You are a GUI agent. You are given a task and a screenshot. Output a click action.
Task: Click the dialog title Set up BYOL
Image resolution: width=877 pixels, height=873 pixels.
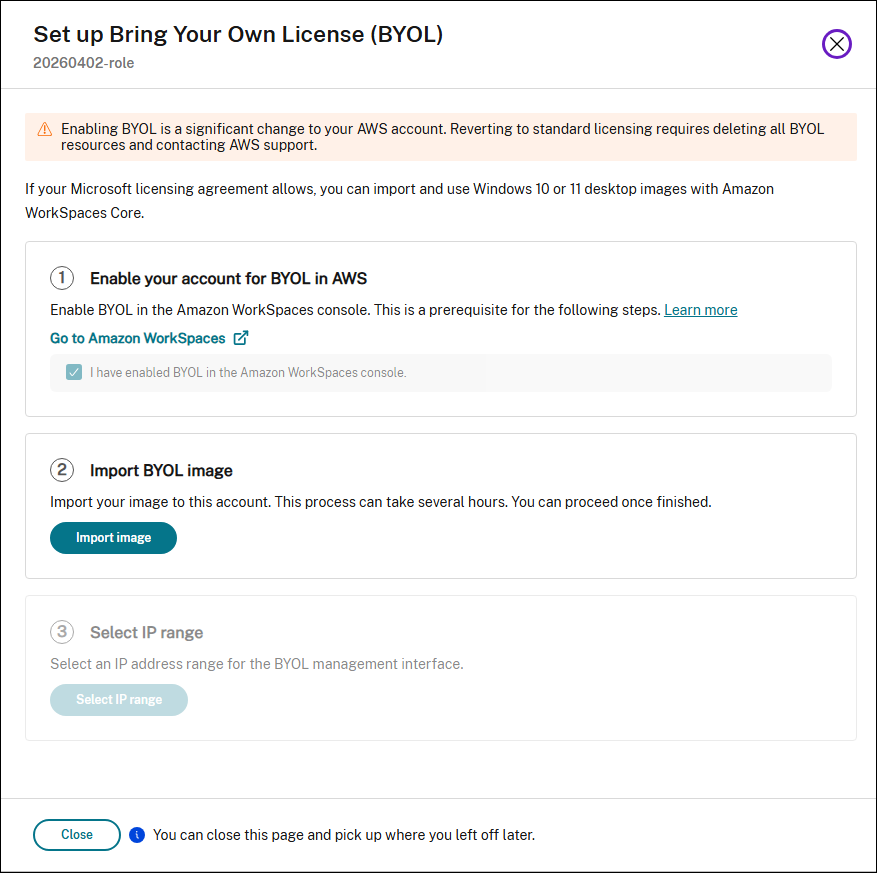tap(238, 34)
